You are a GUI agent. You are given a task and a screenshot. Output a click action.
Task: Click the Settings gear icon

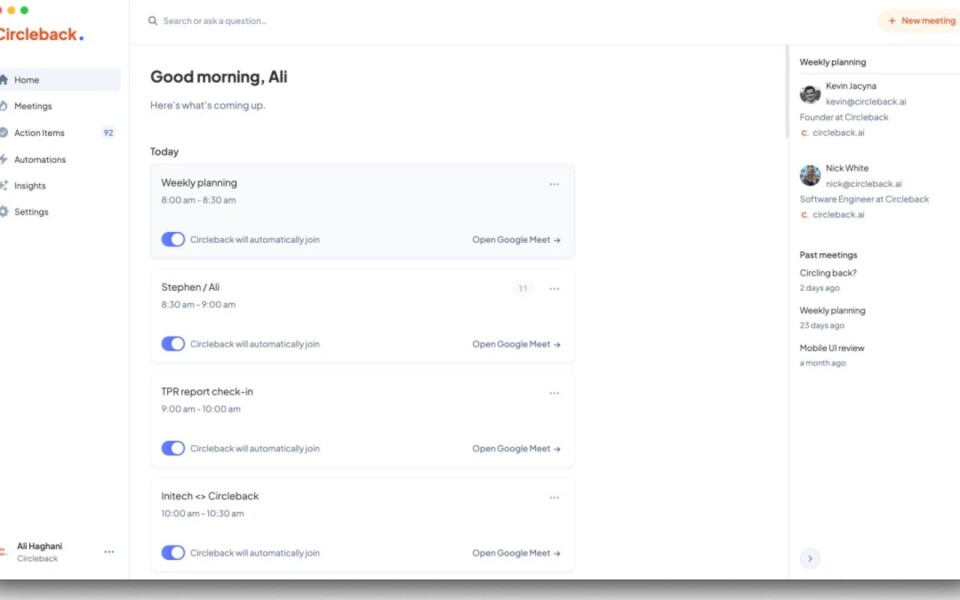pos(4,212)
